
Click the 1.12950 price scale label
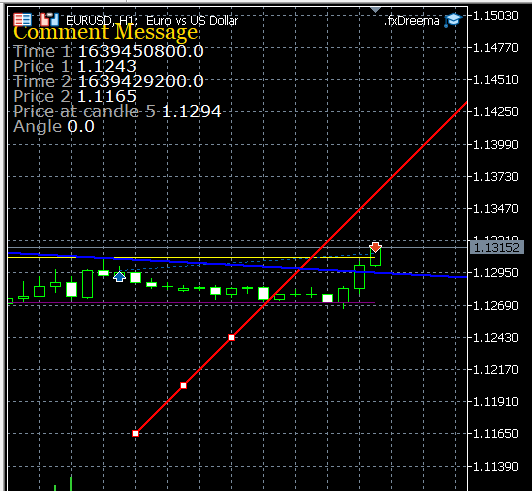495,272
